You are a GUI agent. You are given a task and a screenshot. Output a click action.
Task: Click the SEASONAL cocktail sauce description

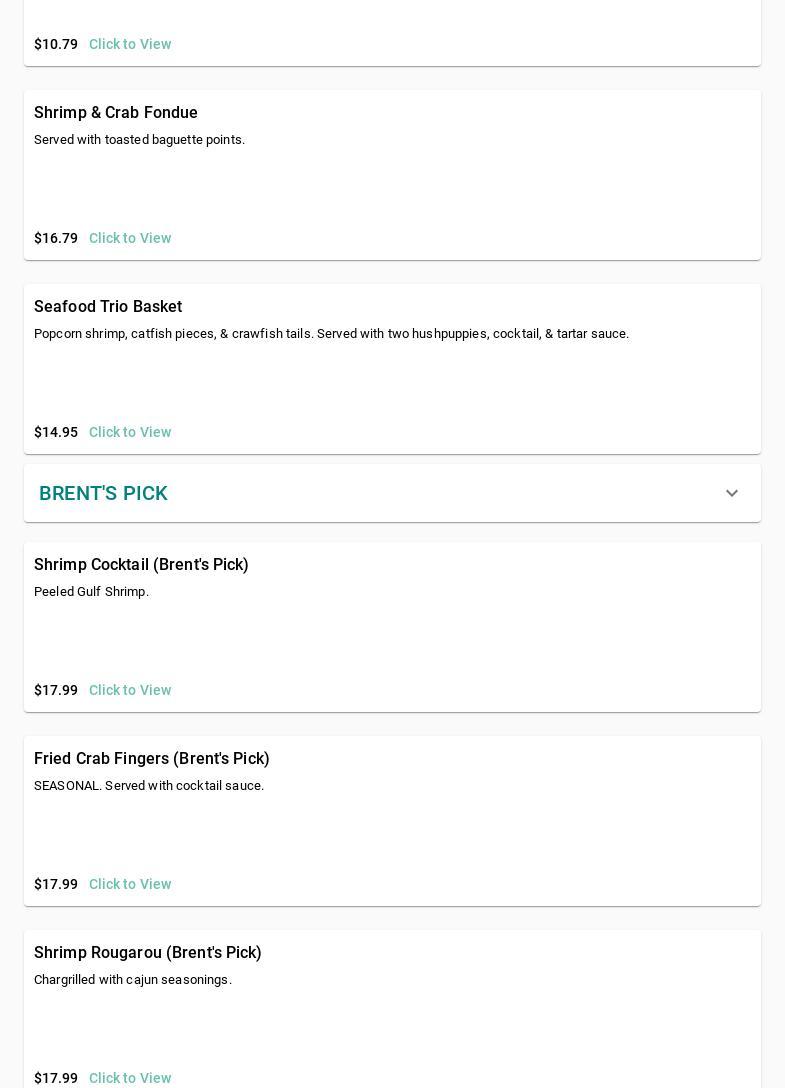[149, 786]
